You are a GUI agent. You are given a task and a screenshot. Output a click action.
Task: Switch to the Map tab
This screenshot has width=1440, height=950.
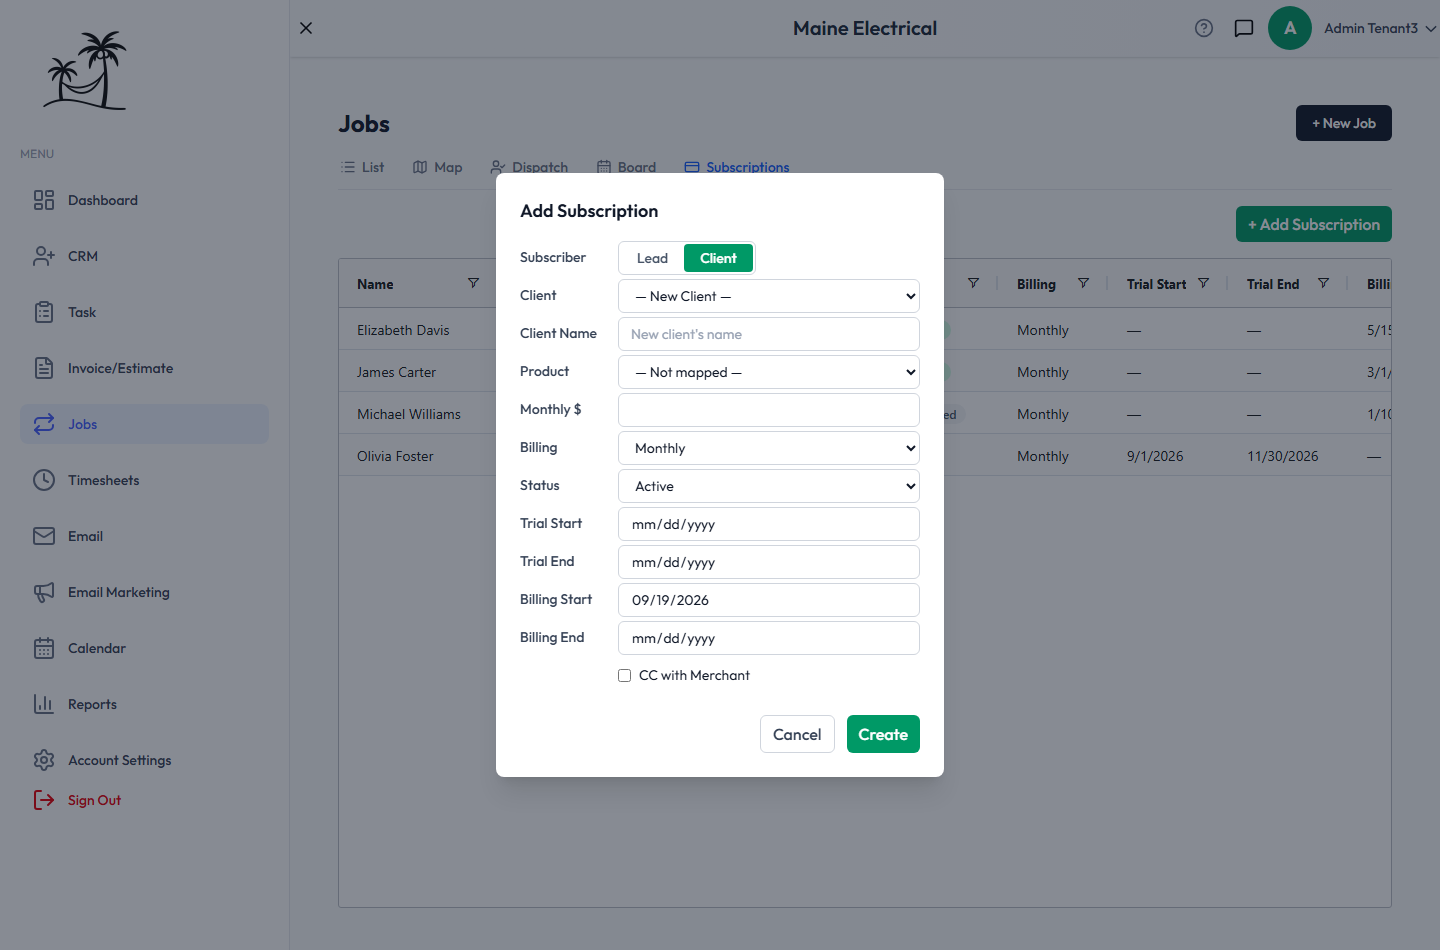438,167
